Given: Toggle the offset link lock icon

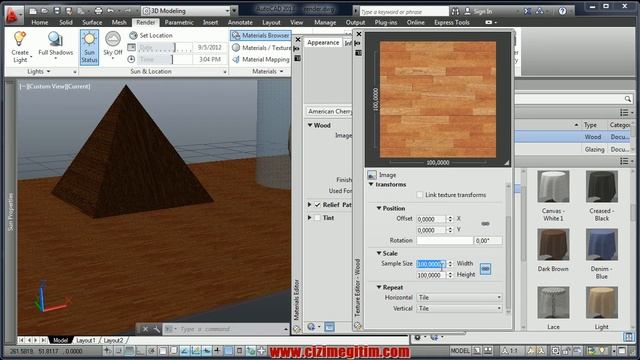Looking at the screenshot, I should (x=485, y=224).
